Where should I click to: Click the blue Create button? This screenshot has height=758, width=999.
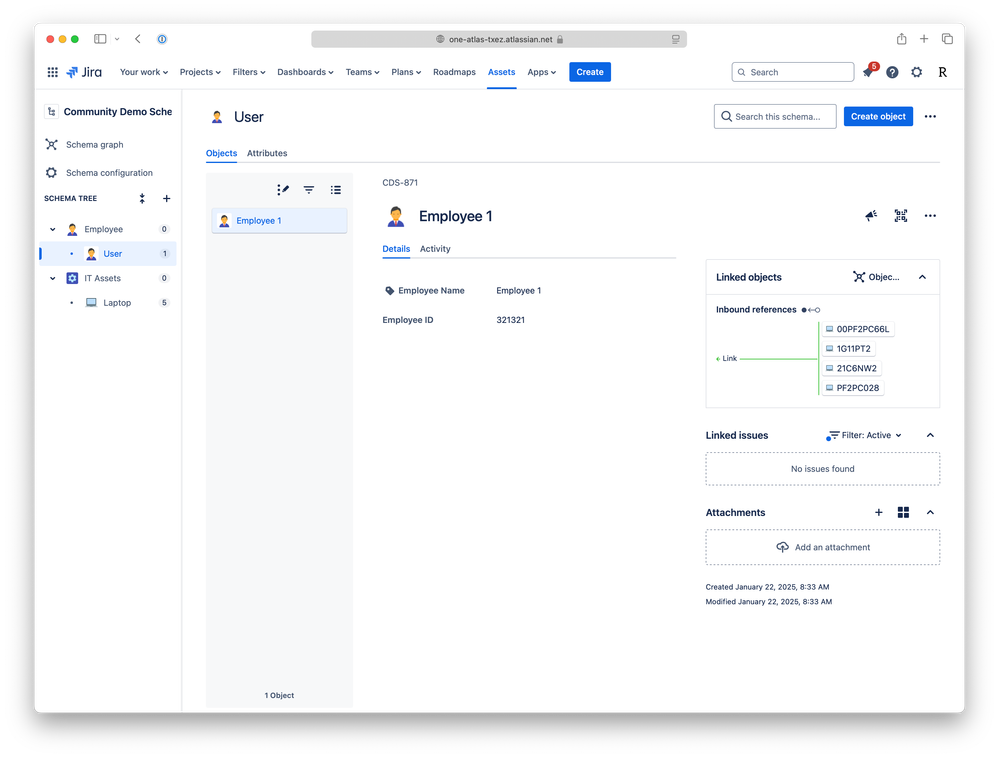coord(590,72)
